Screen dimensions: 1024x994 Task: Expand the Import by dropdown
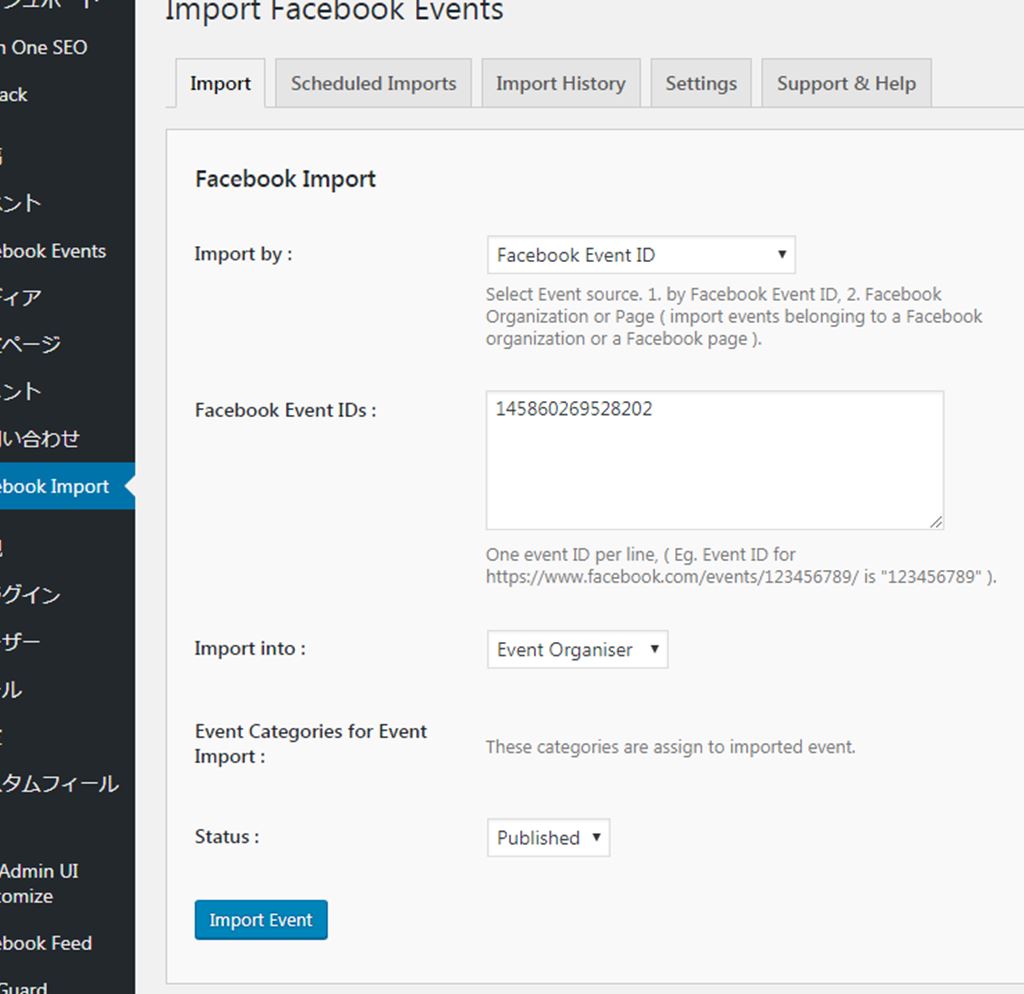pos(640,255)
